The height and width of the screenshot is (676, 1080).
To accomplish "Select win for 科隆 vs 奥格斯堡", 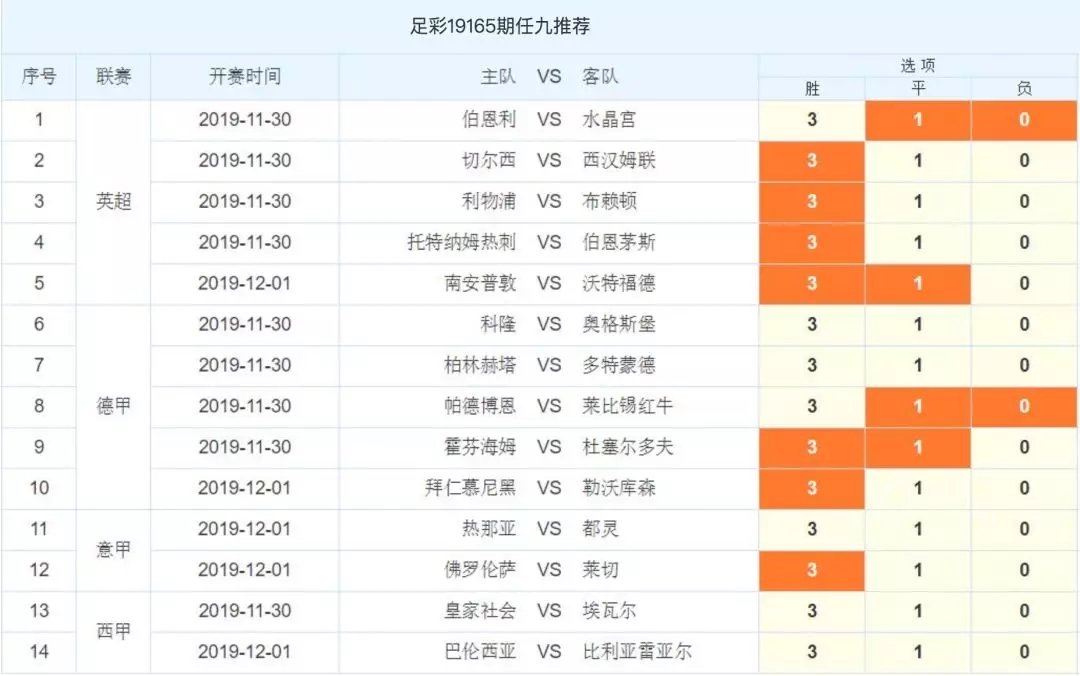I will 812,325.
